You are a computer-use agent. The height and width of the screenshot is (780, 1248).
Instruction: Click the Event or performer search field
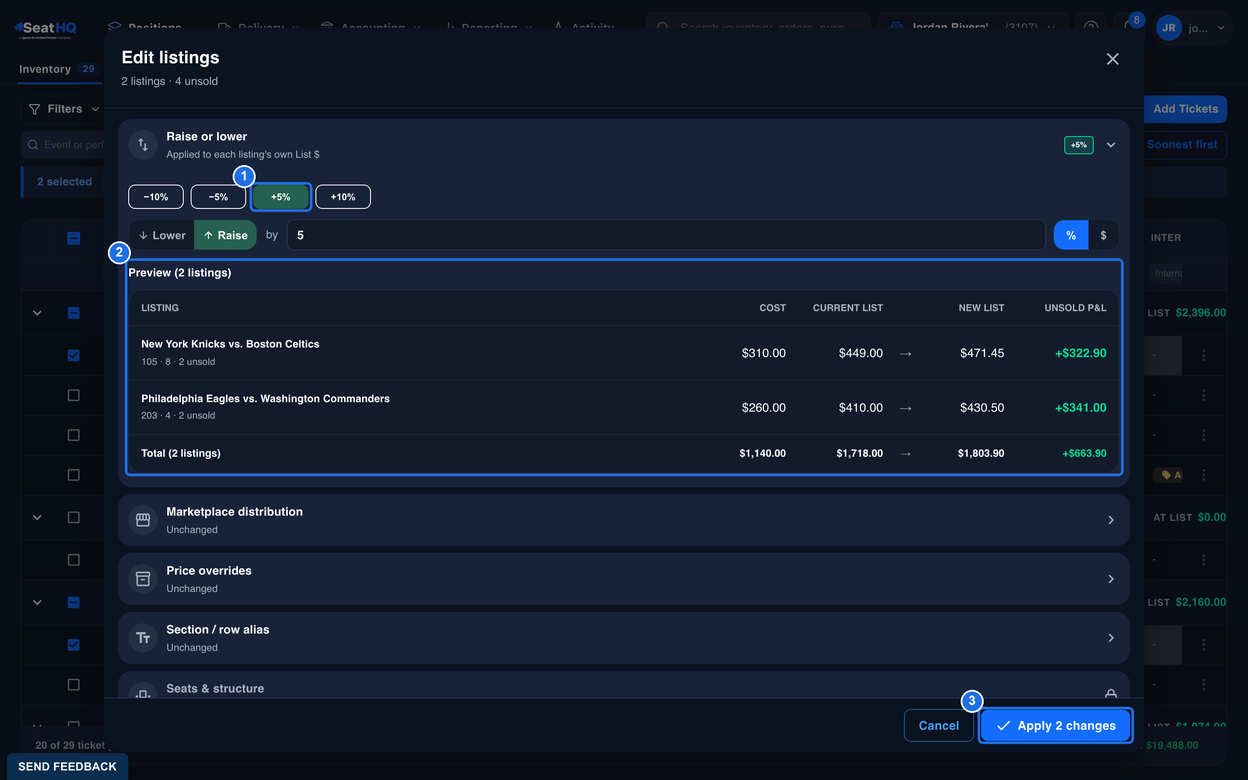point(64,145)
